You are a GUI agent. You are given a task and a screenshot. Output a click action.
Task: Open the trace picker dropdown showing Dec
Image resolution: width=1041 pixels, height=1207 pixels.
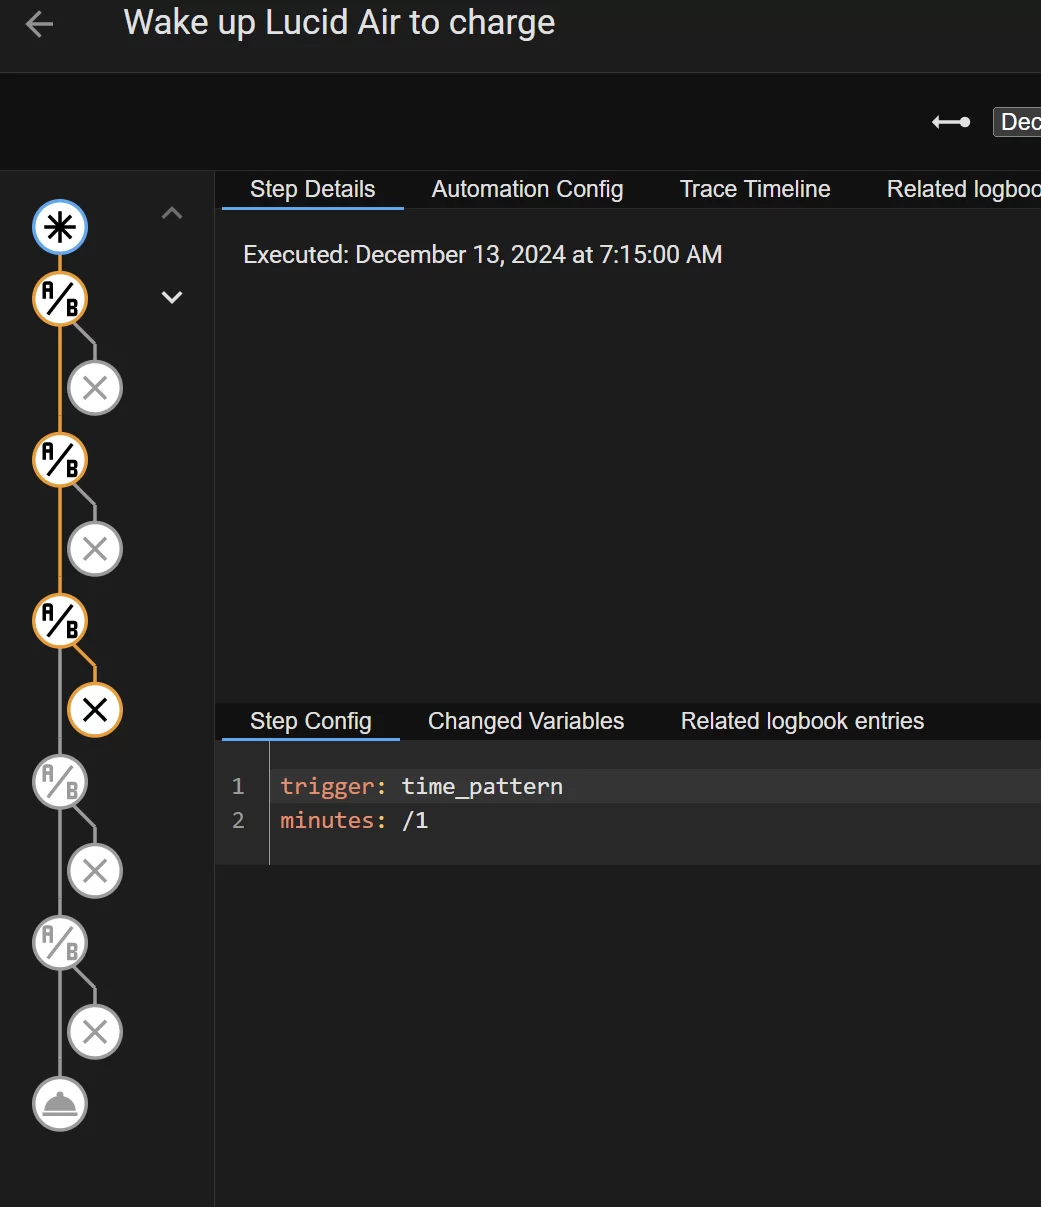1017,122
